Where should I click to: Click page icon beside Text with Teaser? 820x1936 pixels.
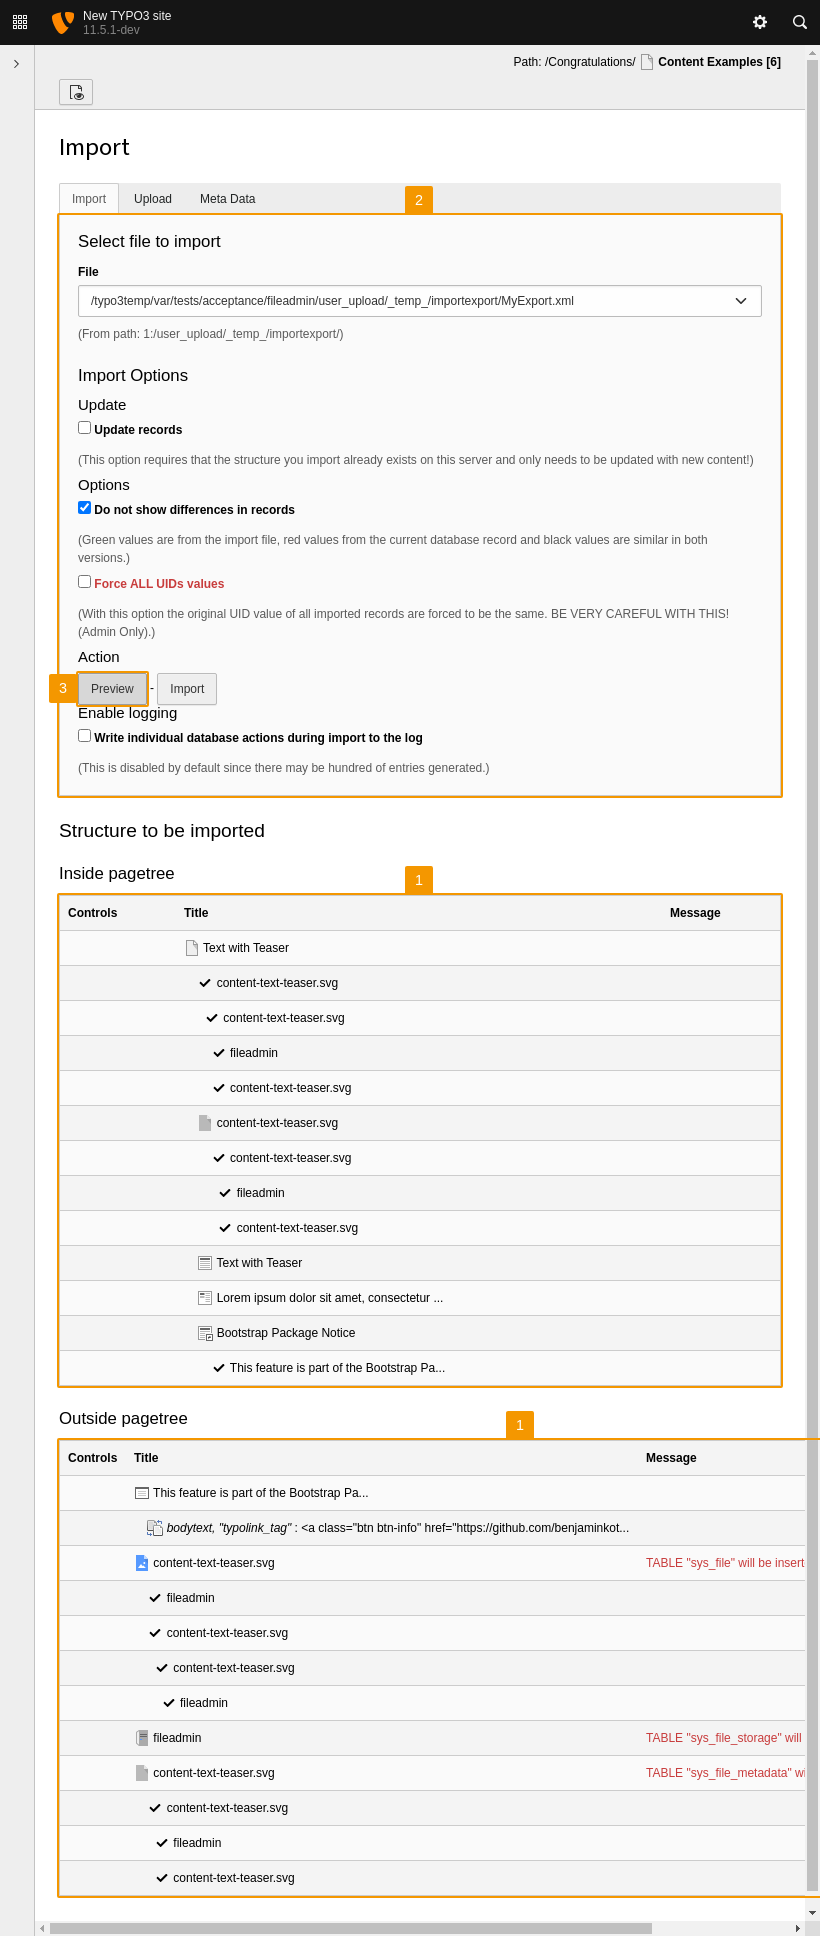pyautogui.click(x=192, y=948)
